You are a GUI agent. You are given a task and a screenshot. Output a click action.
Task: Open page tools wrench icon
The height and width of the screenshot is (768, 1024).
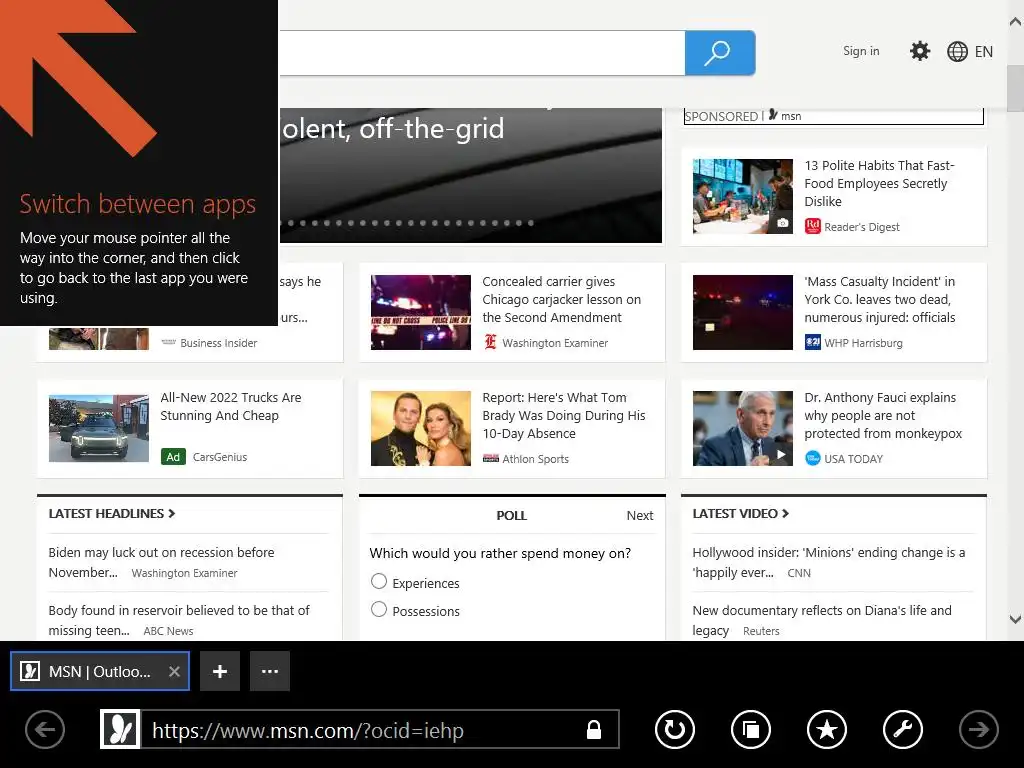pyautogui.click(x=903, y=729)
